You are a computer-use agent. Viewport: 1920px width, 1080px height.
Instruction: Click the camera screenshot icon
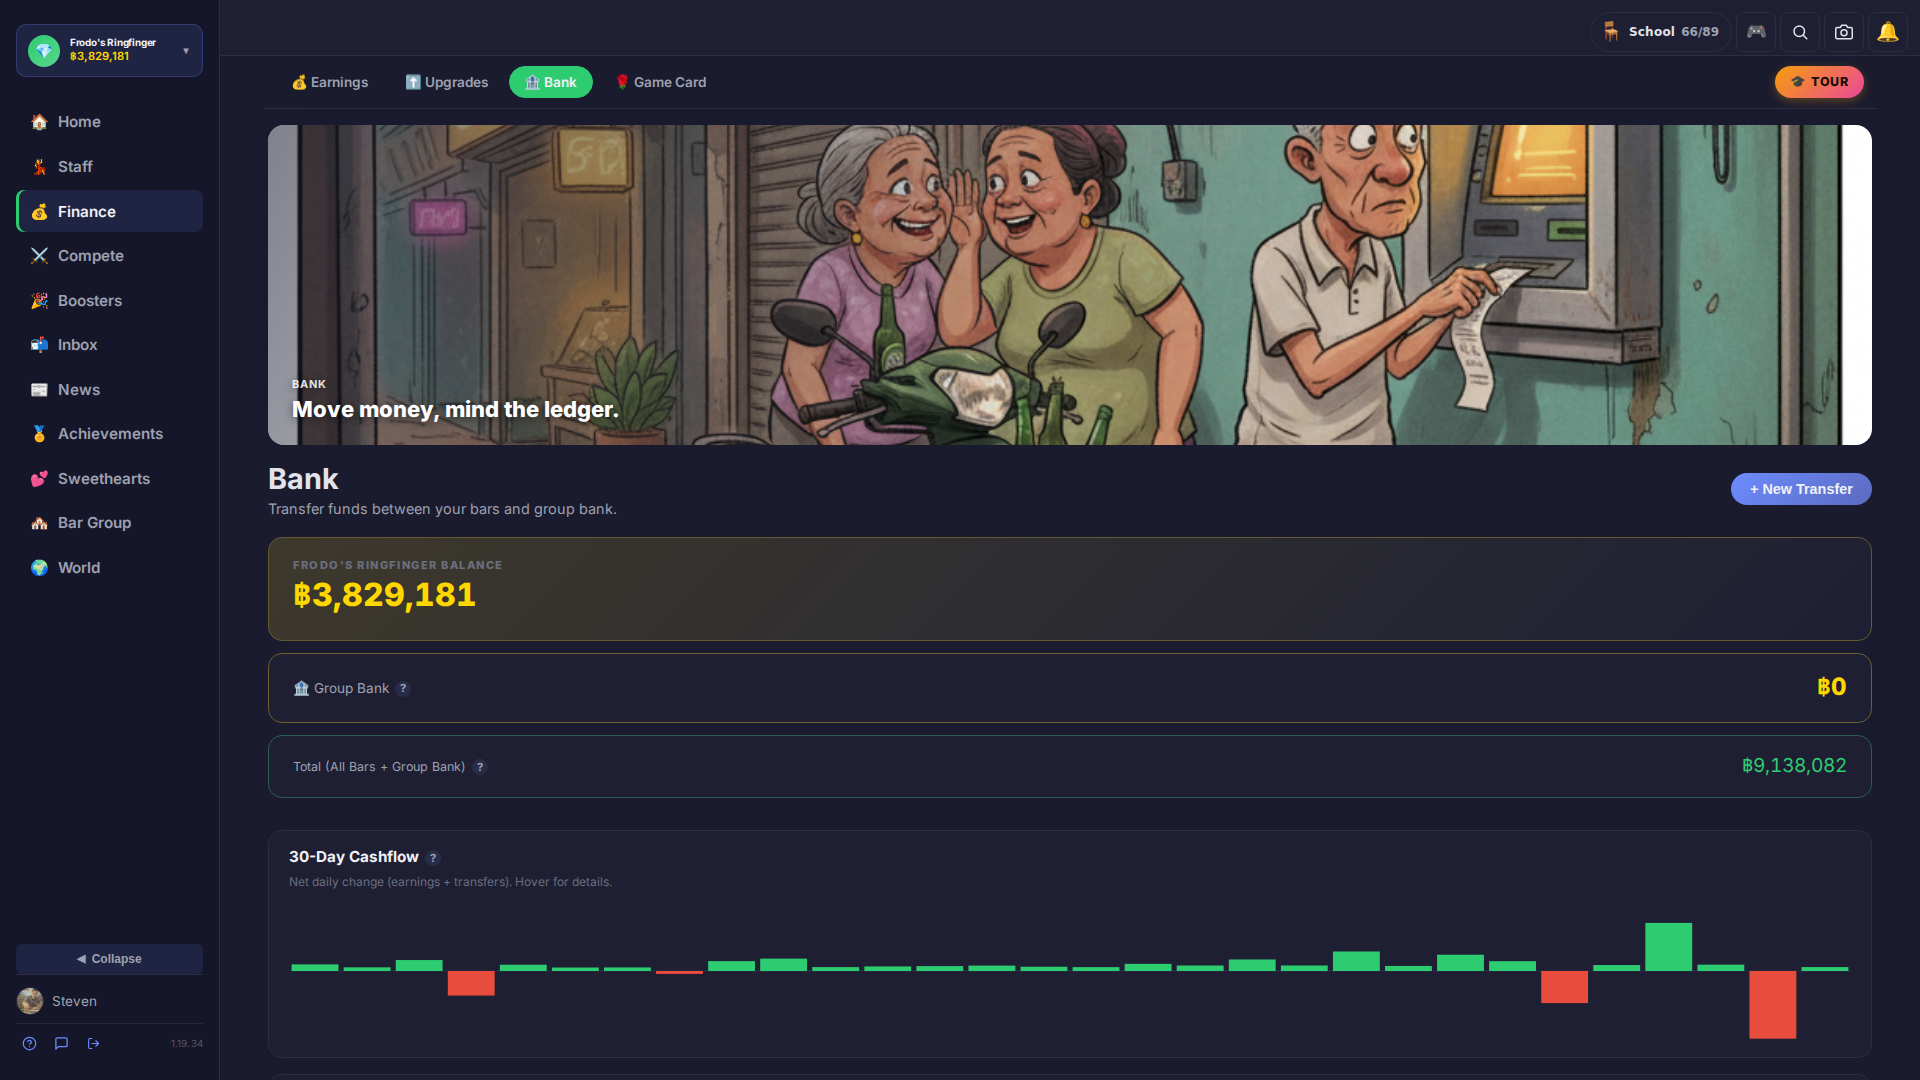(x=1844, y=32)
